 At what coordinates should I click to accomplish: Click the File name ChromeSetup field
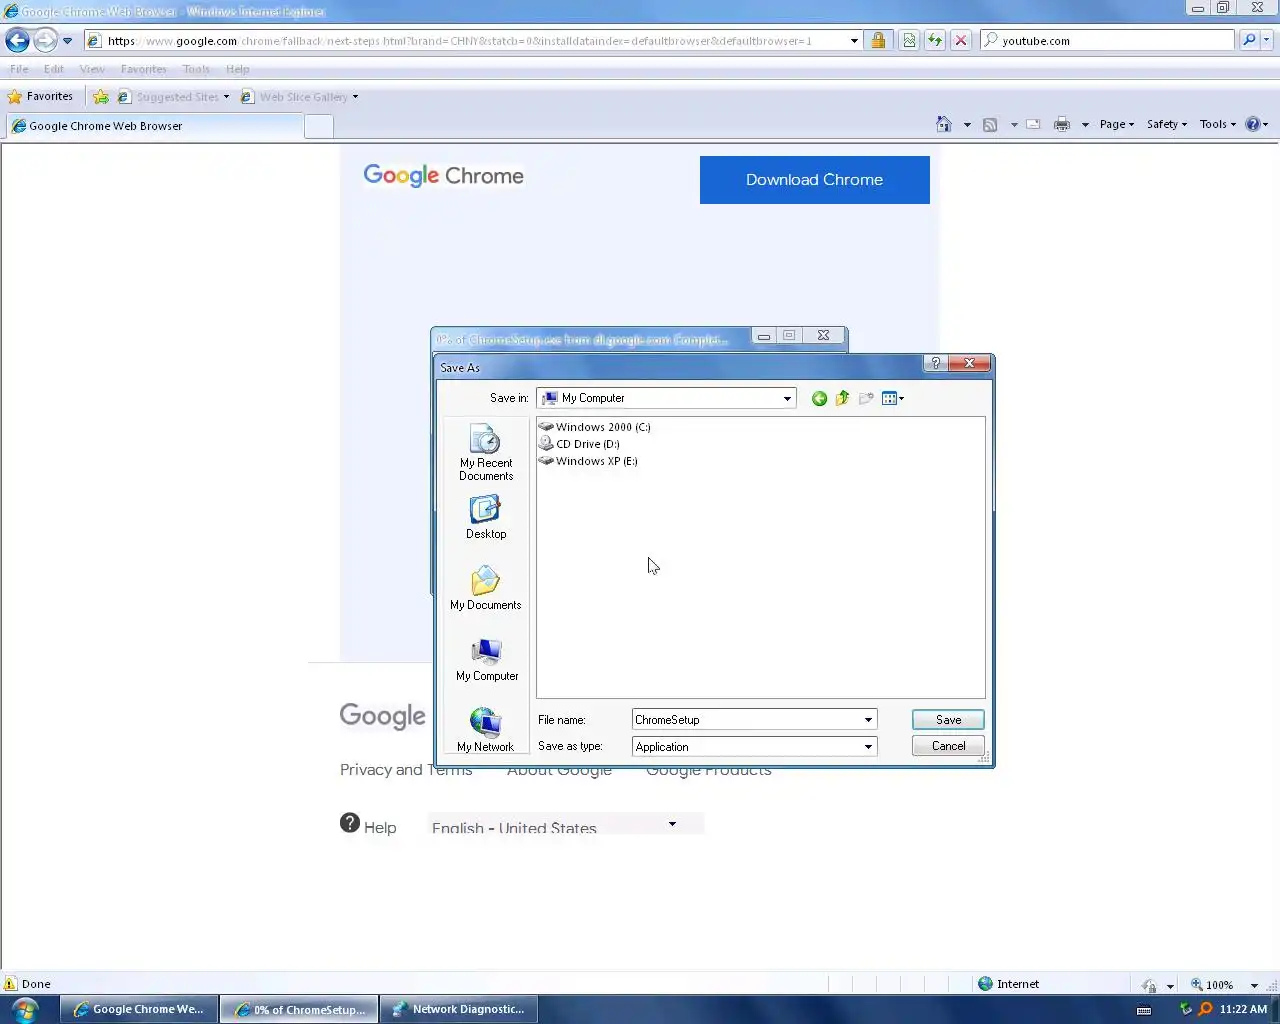[x=746, y=720]
